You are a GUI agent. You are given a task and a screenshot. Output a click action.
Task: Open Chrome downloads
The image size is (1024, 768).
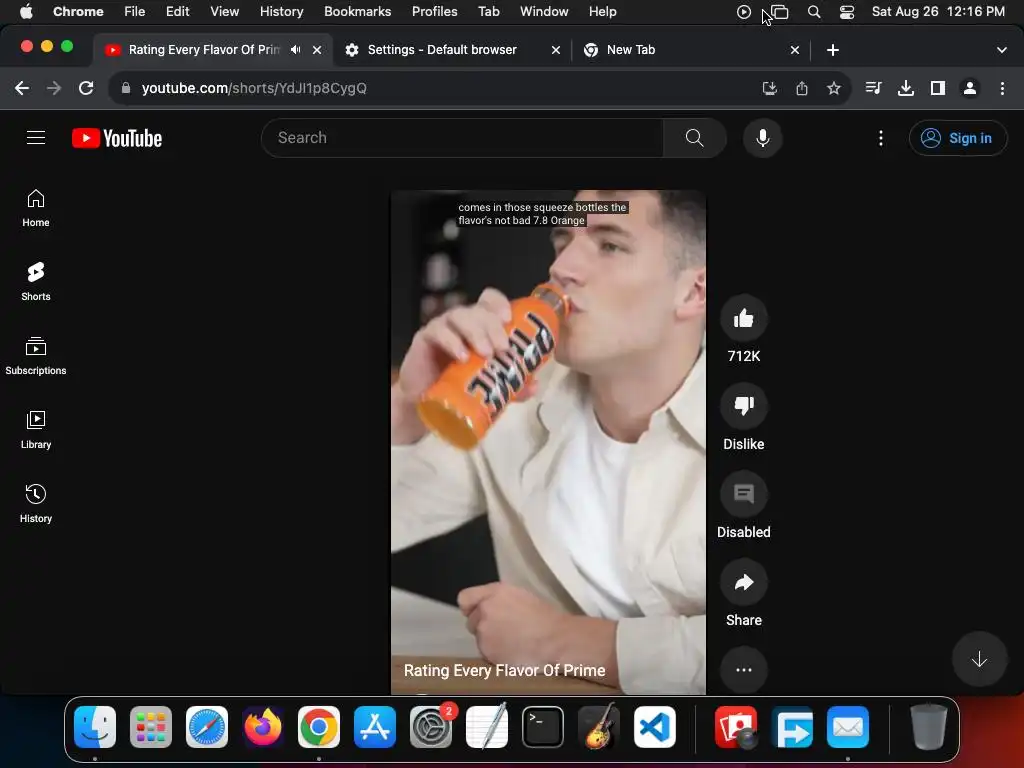905,88
